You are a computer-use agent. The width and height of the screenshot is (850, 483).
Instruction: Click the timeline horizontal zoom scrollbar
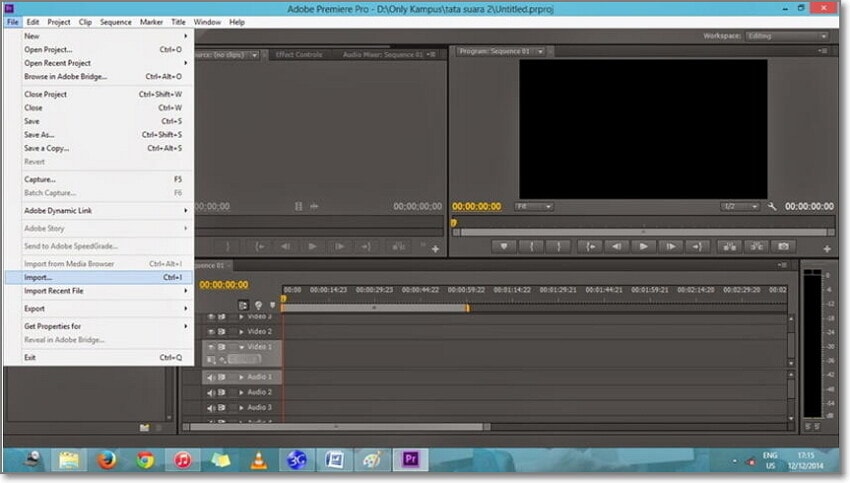point(337,427)
